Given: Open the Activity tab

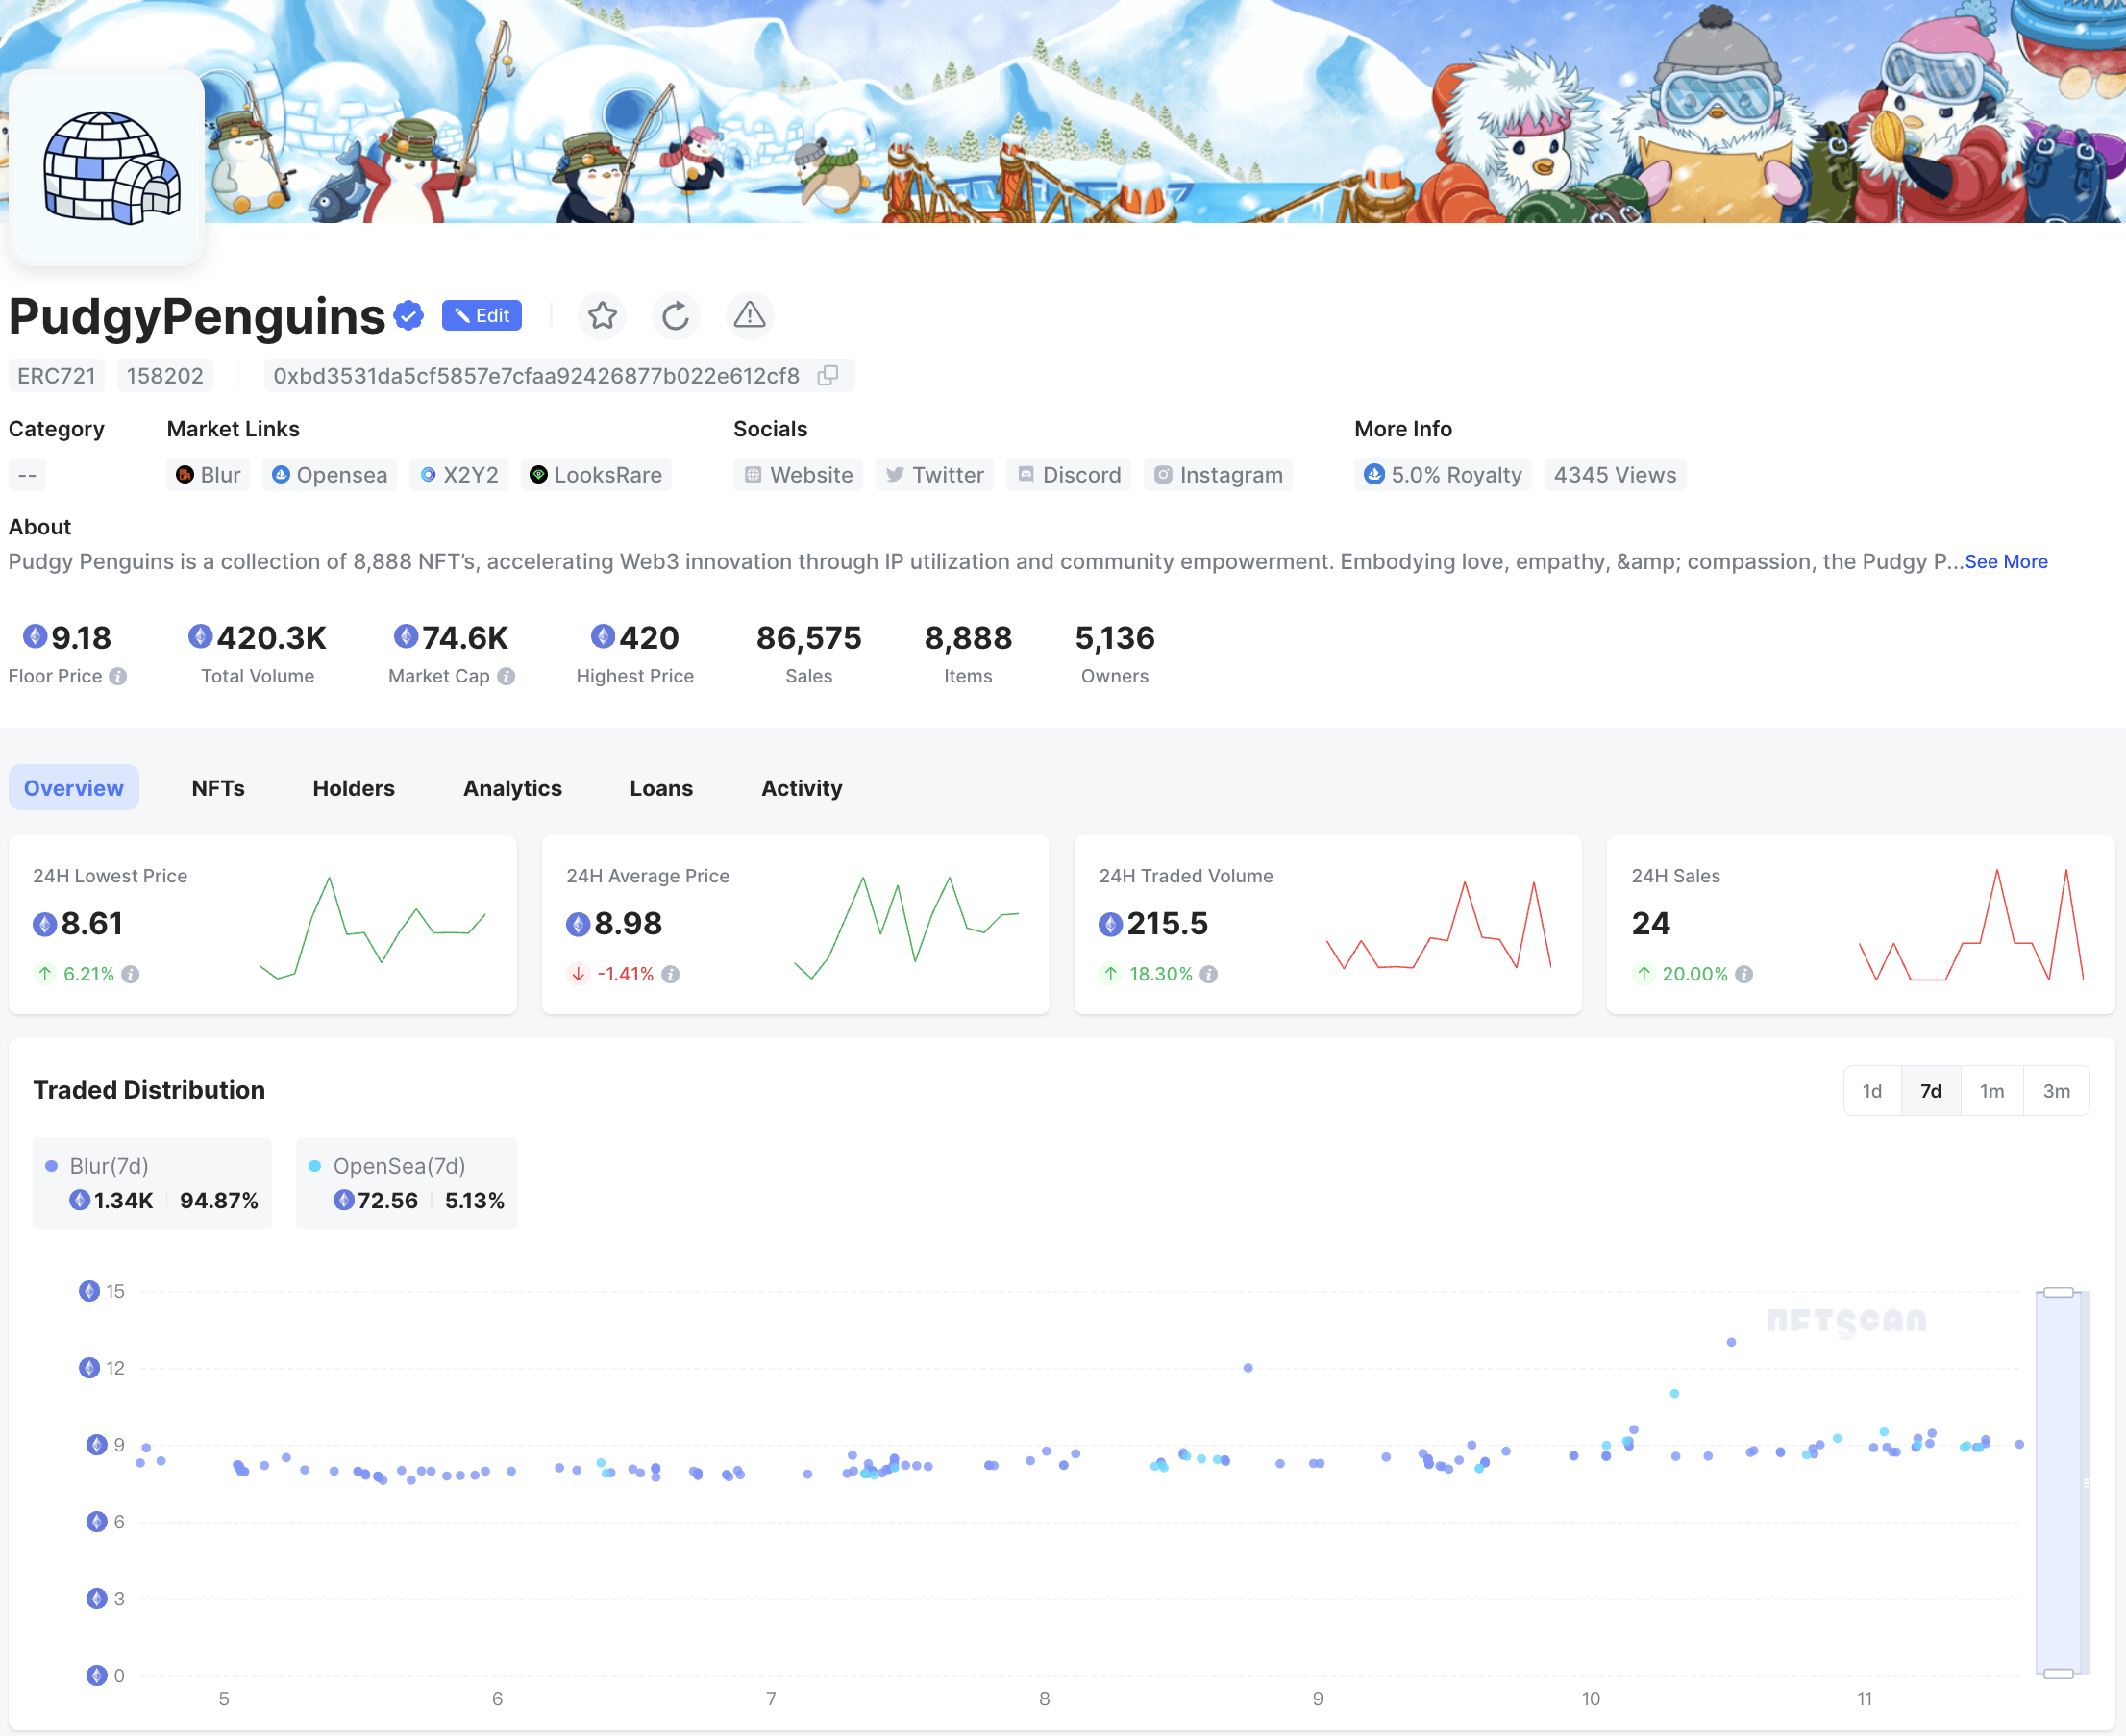Looking at the screenshot, I should [x=802, y=789].
